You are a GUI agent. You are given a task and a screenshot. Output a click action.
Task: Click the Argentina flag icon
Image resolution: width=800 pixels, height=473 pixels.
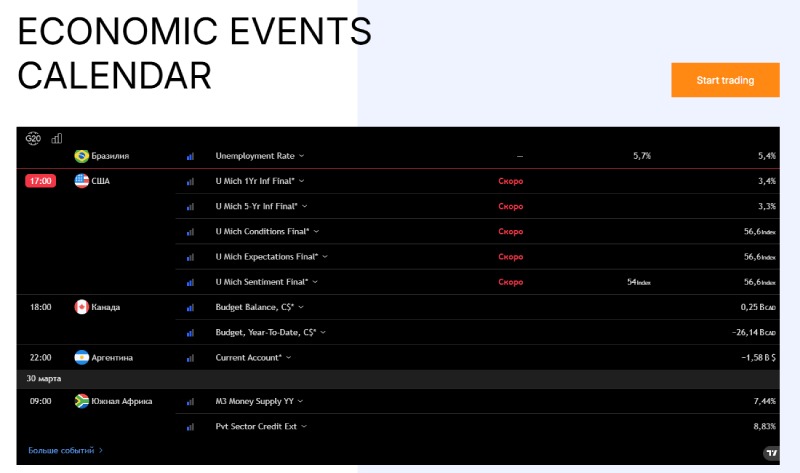coord(82,357)
